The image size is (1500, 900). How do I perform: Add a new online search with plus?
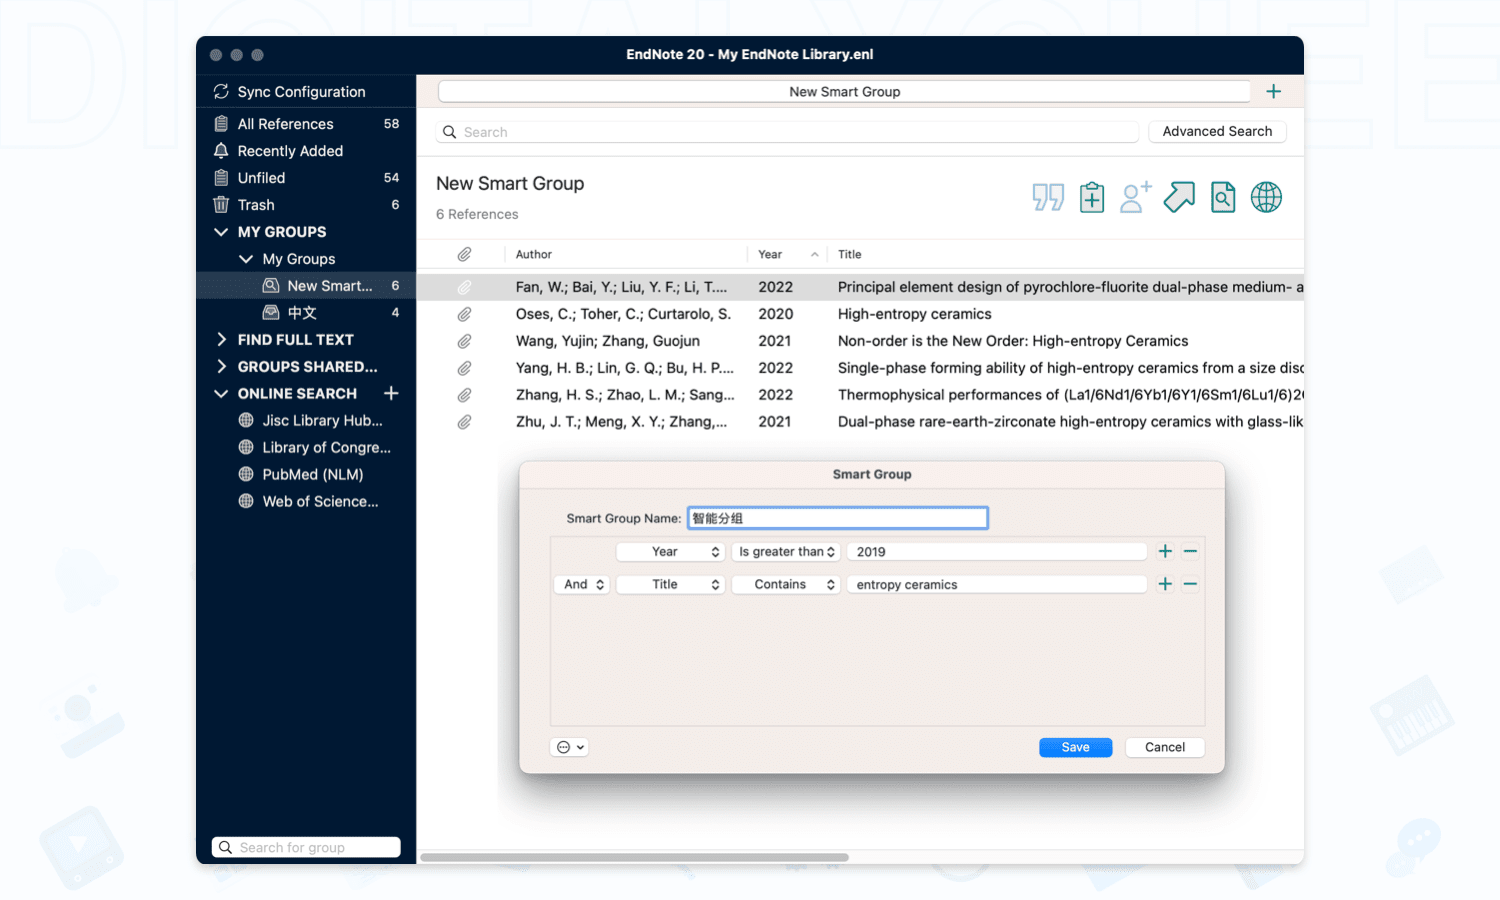[x=391, y=393]
